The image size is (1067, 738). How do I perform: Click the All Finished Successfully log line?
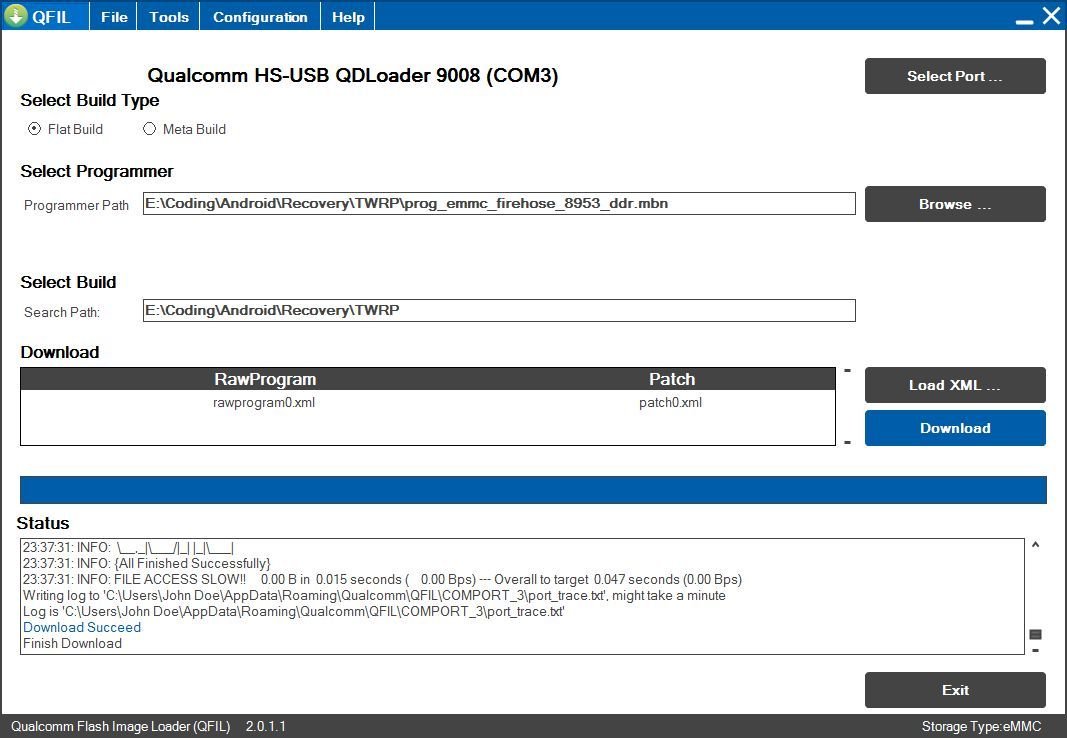[146, 563]
